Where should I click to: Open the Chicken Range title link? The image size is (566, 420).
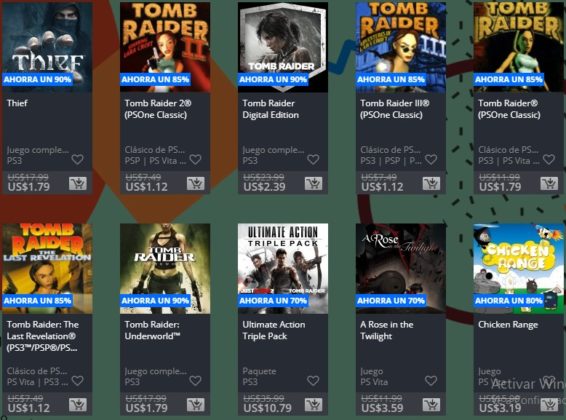point(508,325)
